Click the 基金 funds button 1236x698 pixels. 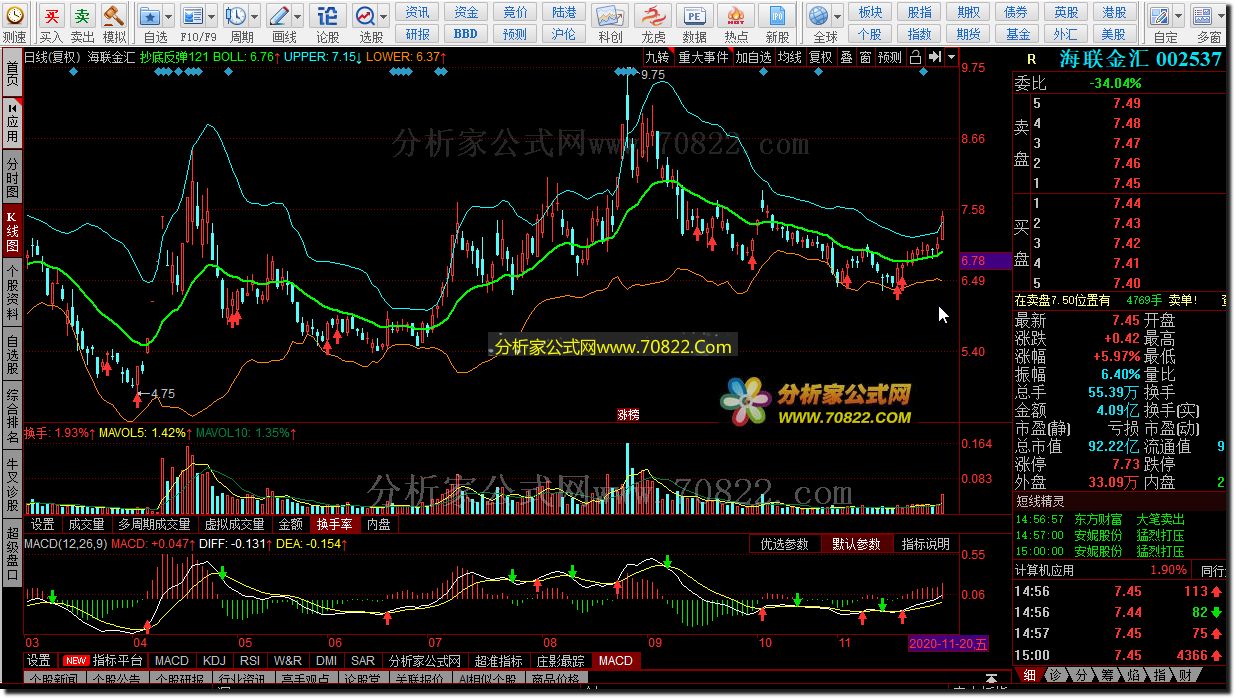[x=1018, y=33]
